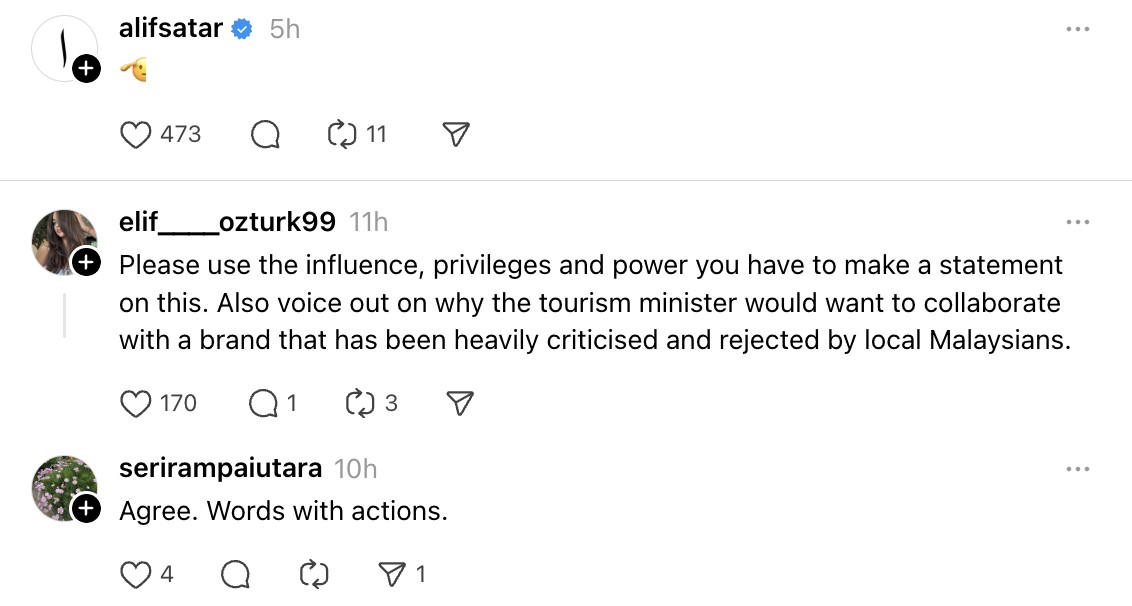1132x606 pixels.
Task: Like elif____ozturk99's comment
Action: (x=135, y=403)
